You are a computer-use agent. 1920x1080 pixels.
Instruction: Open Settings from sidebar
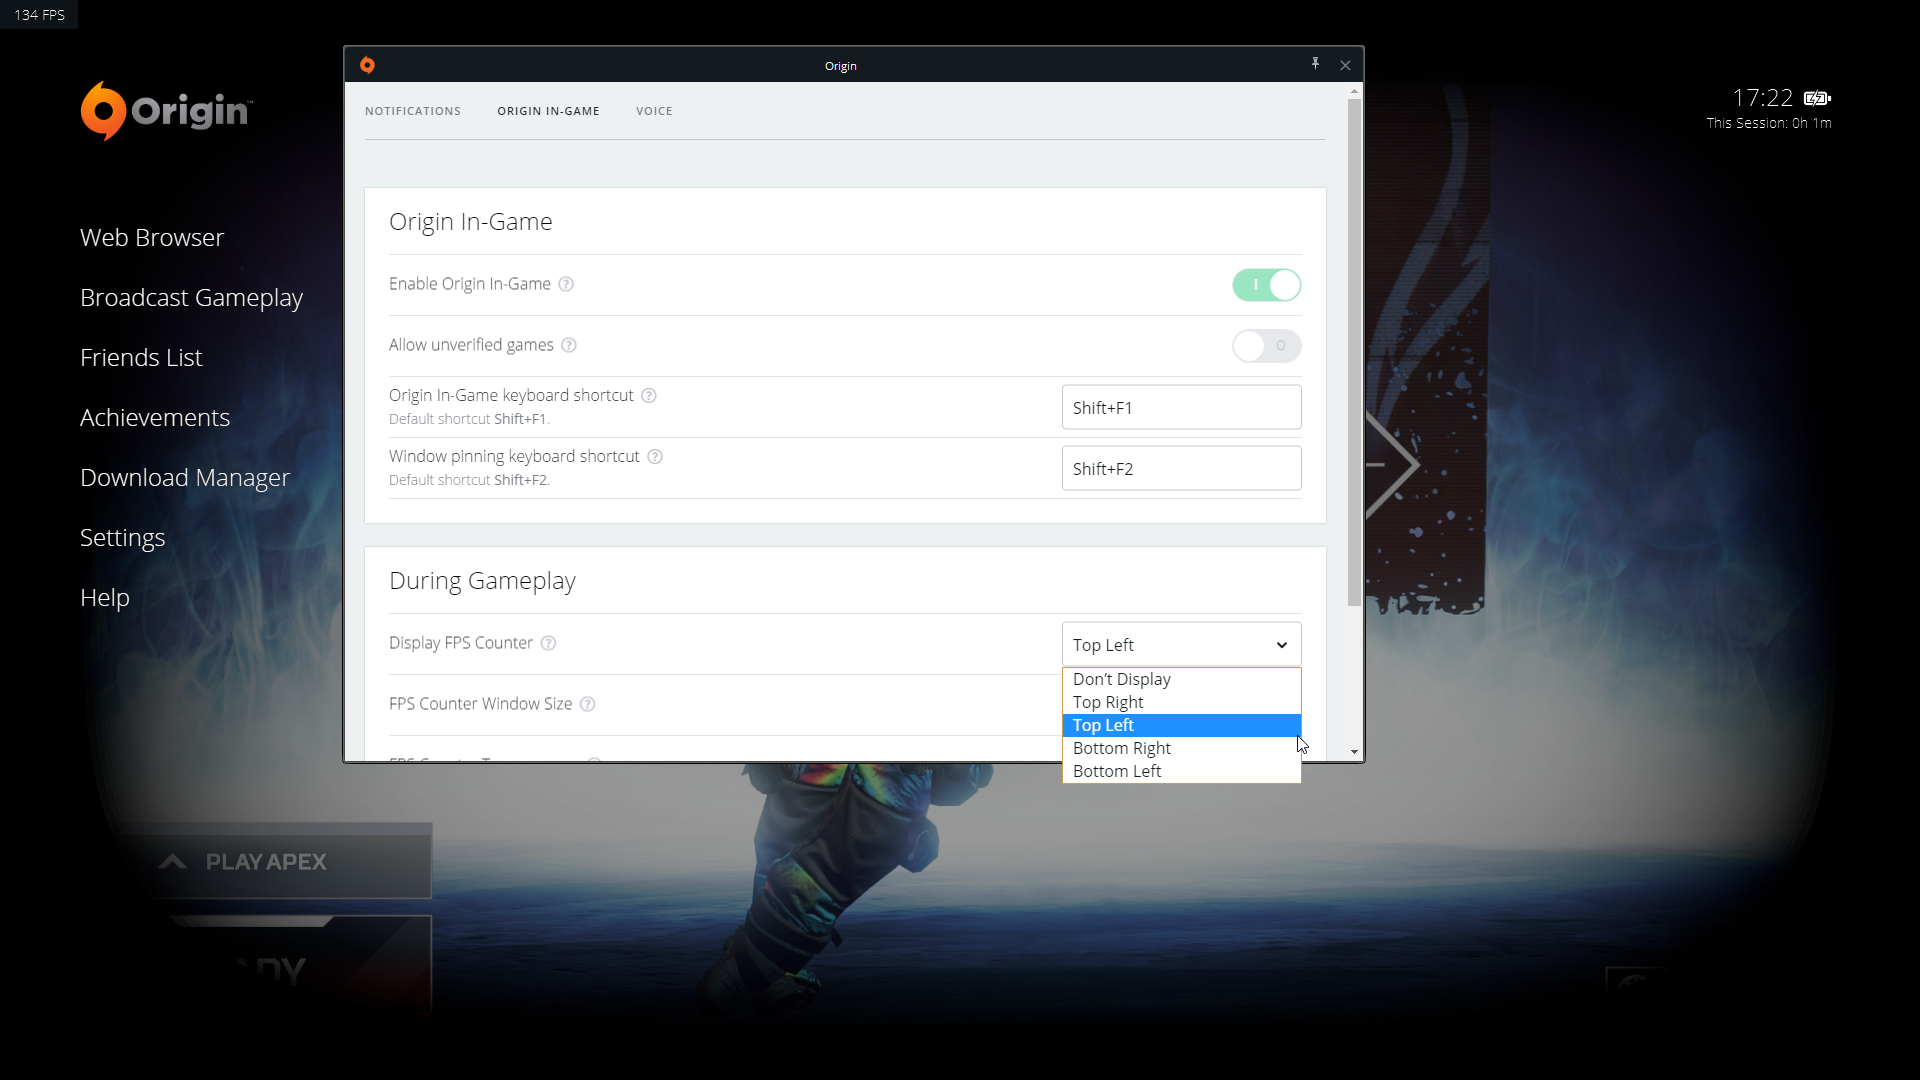click(123, 537)
